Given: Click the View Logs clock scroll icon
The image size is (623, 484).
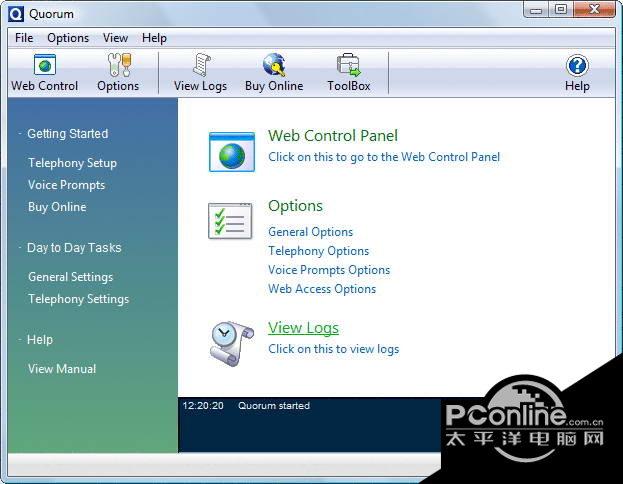Looking at the screenshot, I should pos(232,344).
